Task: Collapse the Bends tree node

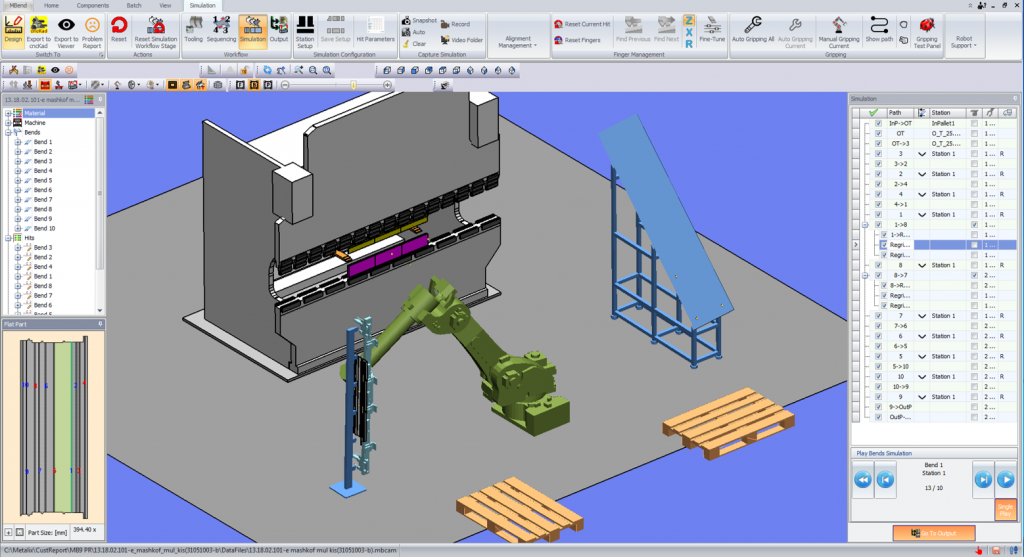Action: 8,133
